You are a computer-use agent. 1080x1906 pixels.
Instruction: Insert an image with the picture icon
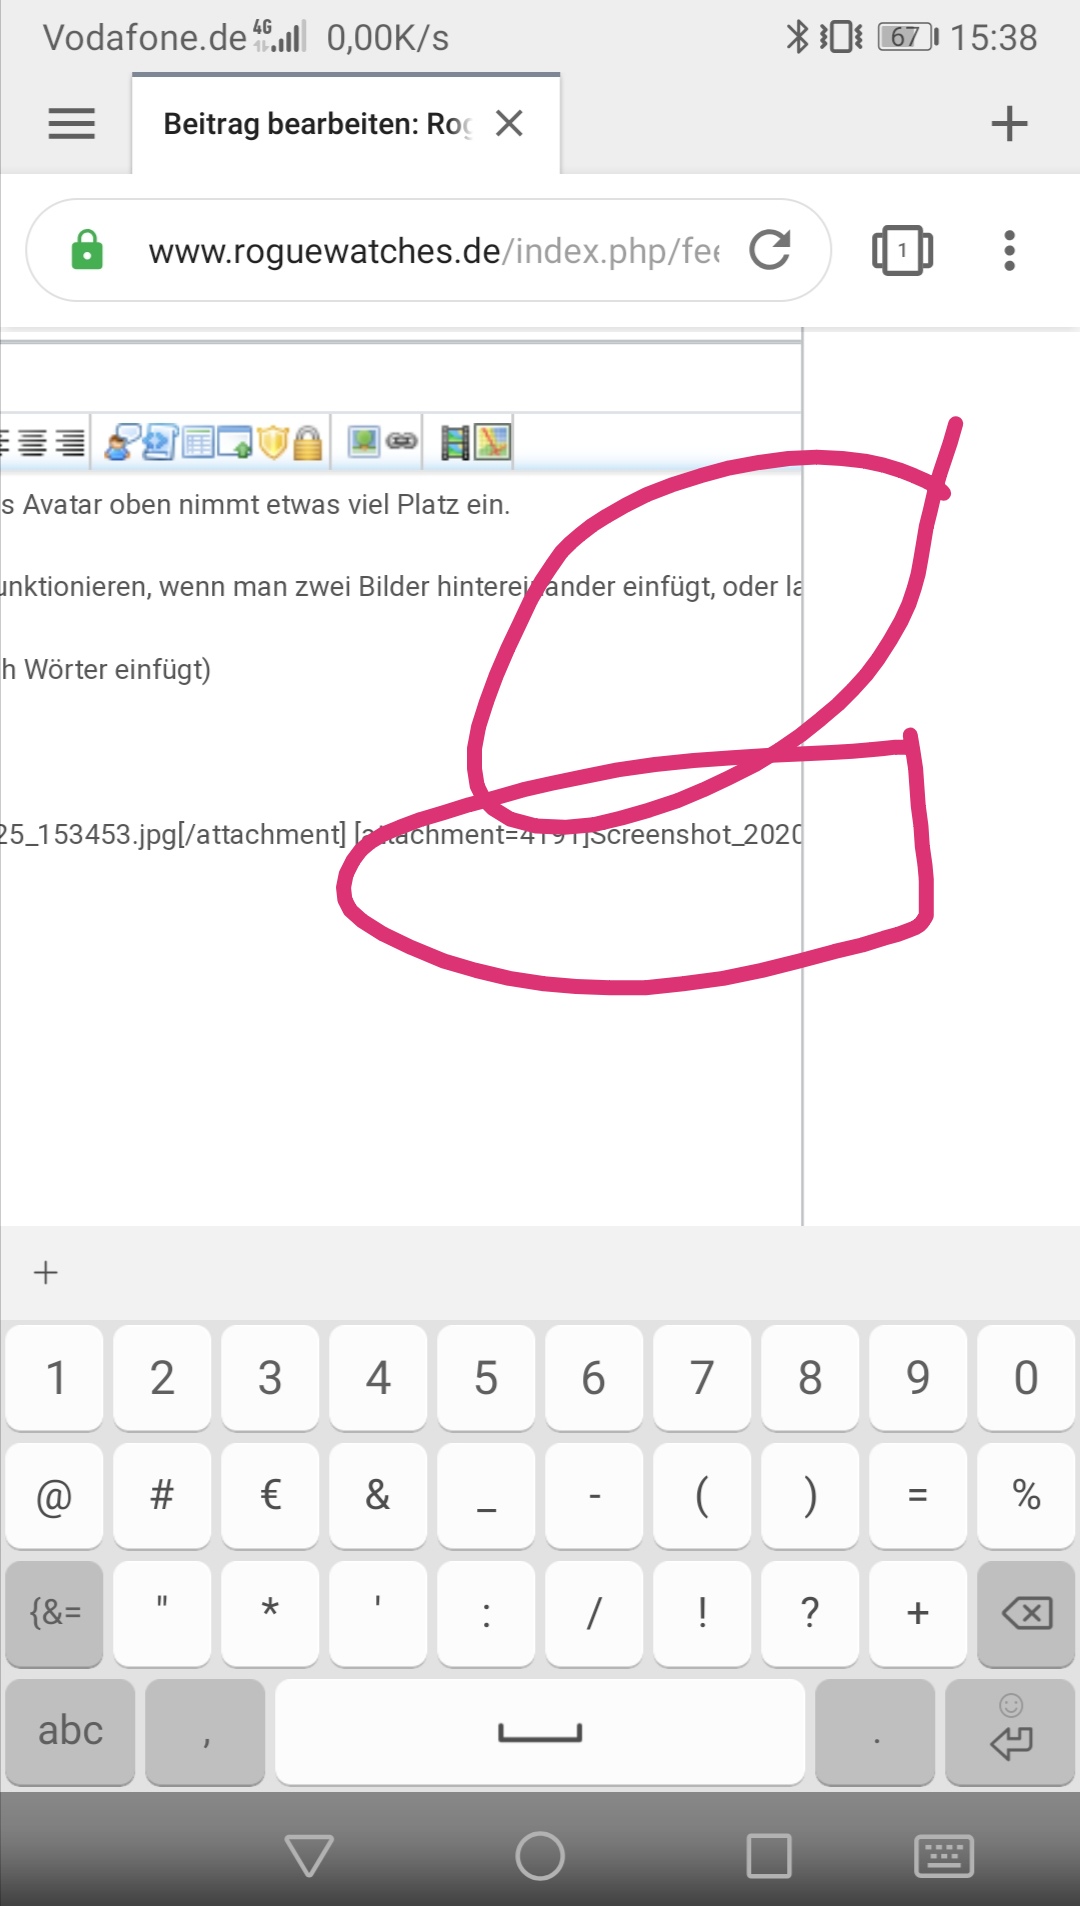363,441
